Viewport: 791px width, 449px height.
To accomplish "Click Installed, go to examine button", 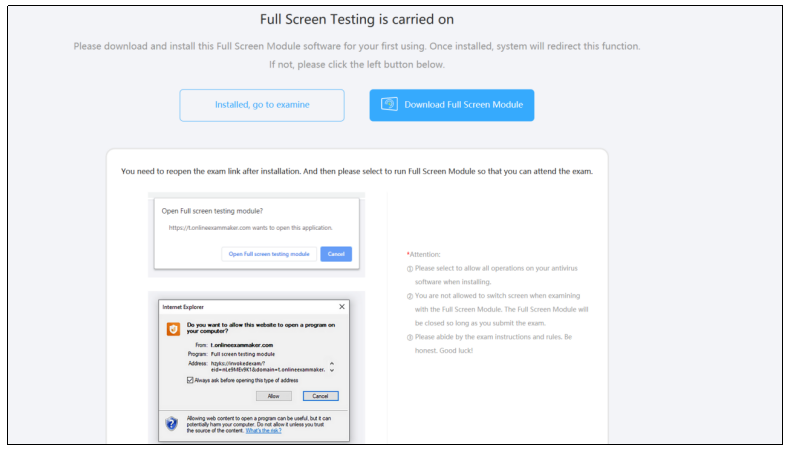I will click(x=262, y=105).
